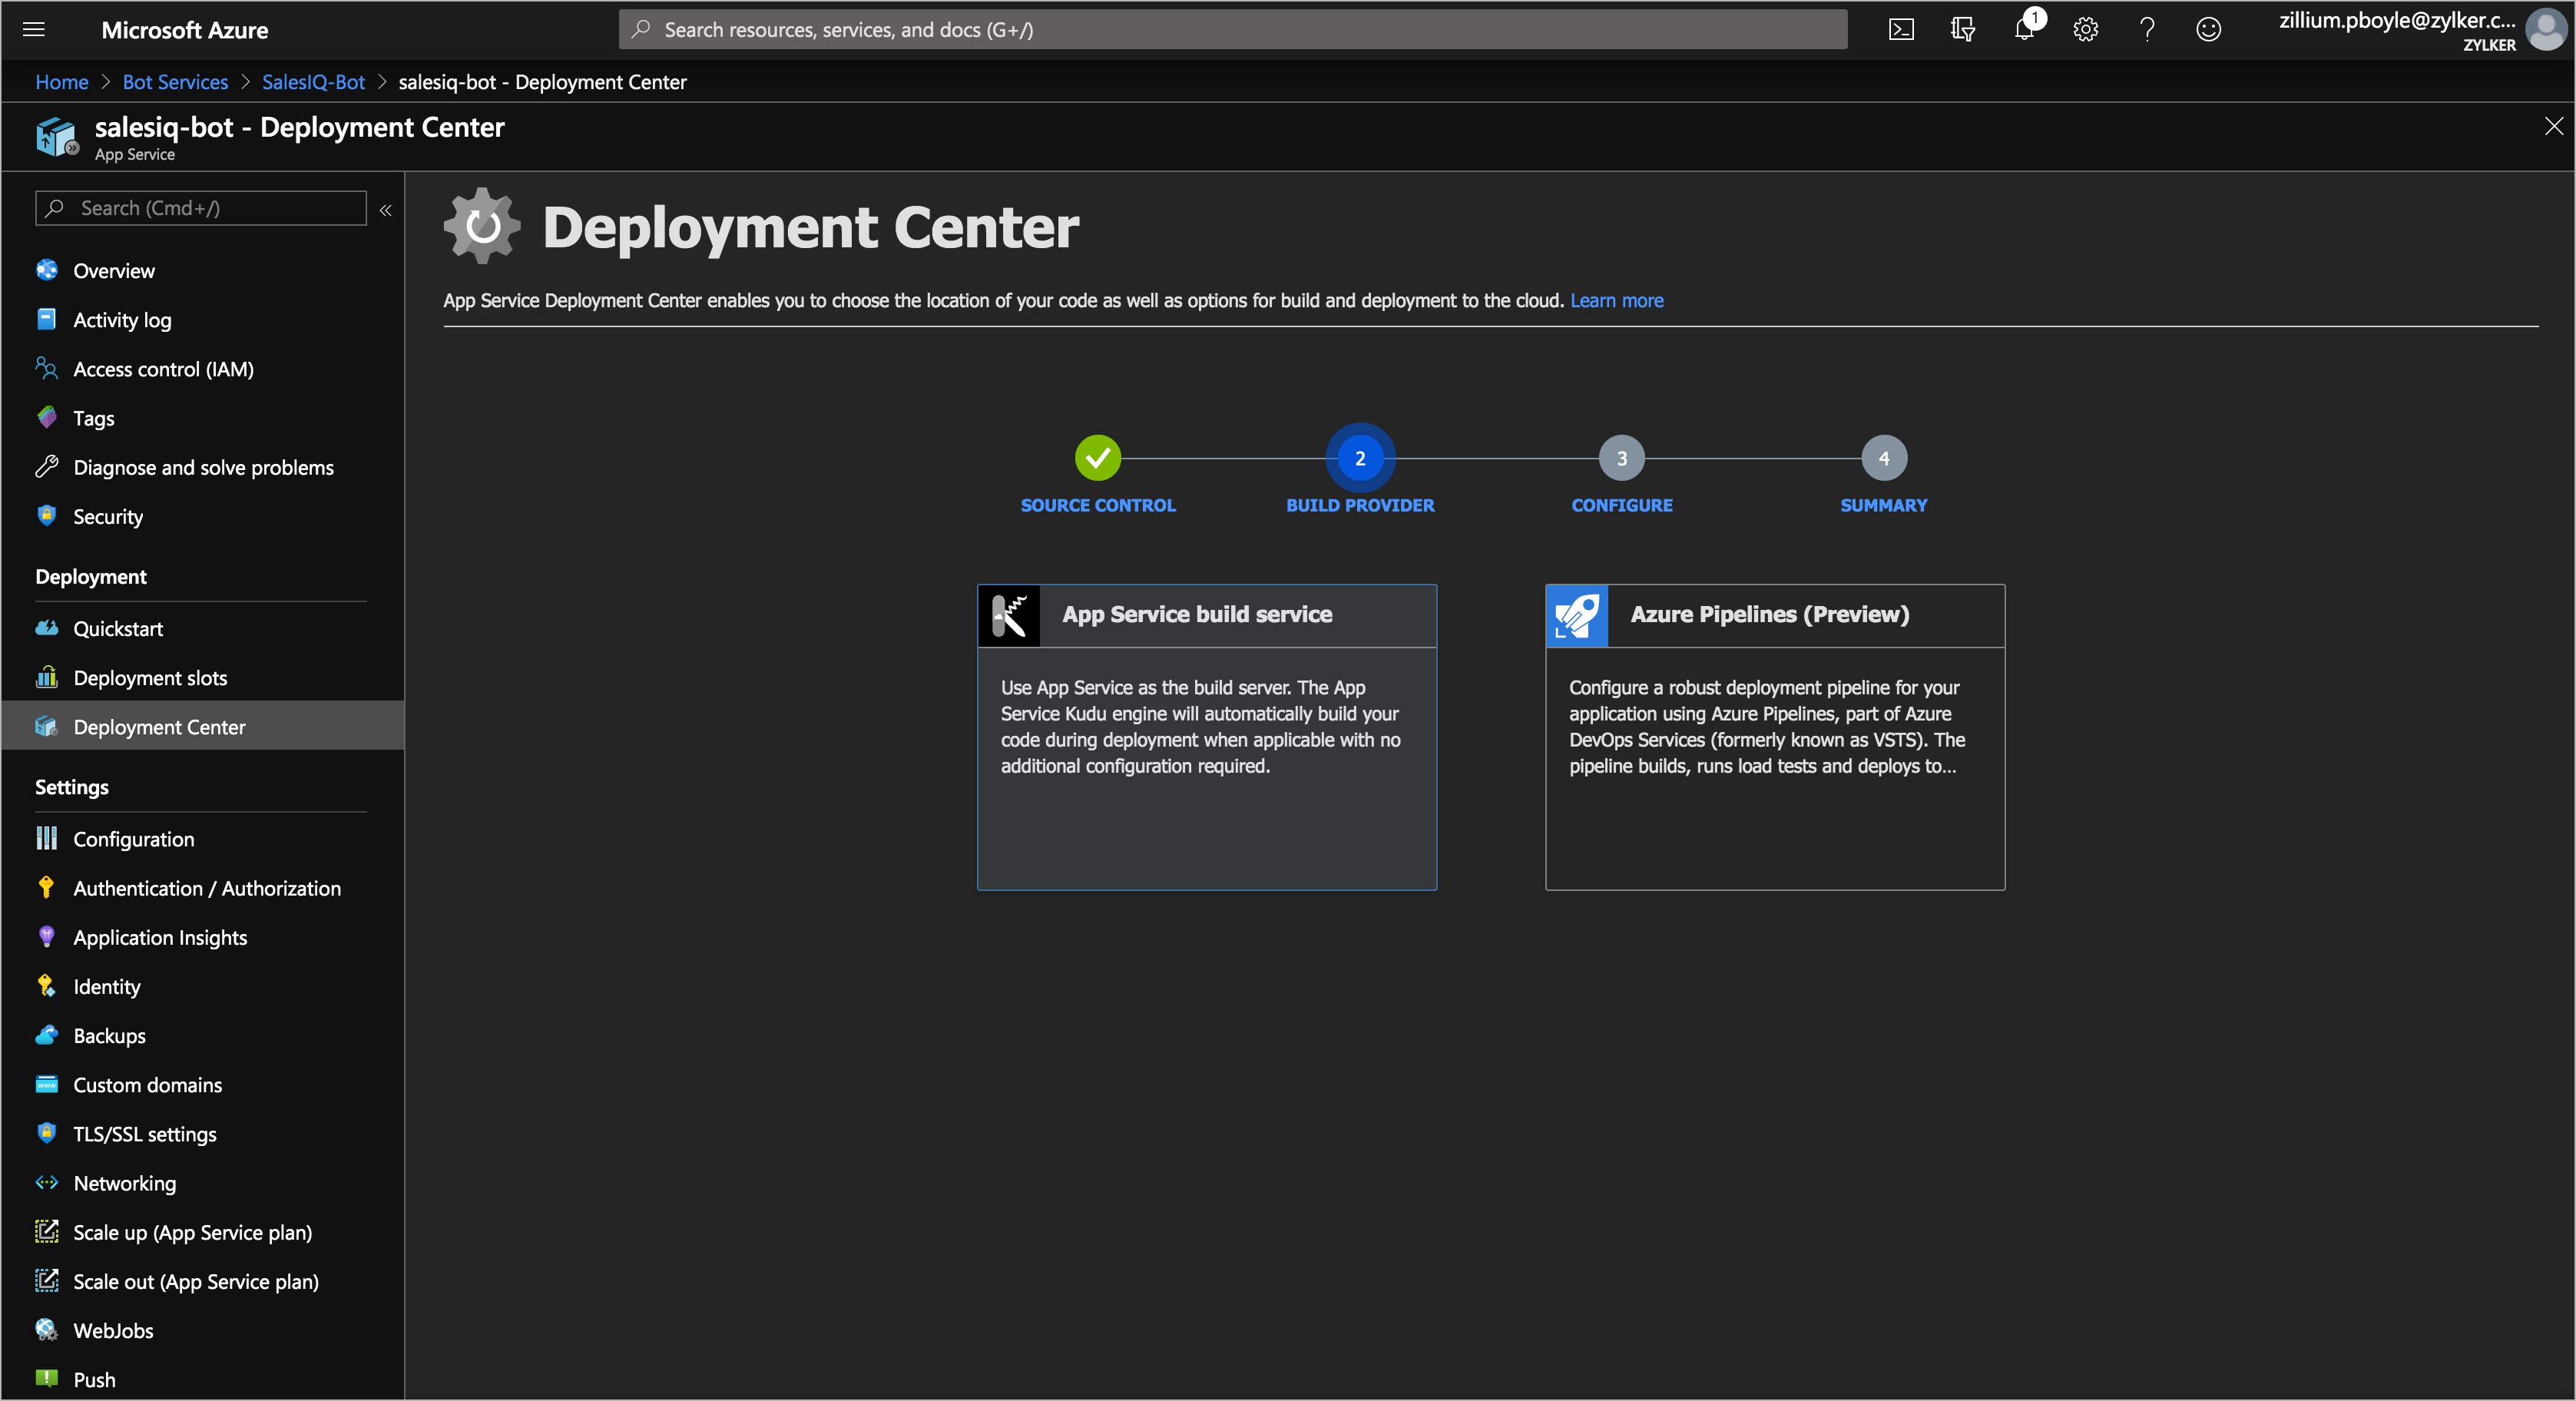Click the Access control (IAM) icon
Image resolution: width=2576 pixels, height=1401 pixels.
click(47, 368)
